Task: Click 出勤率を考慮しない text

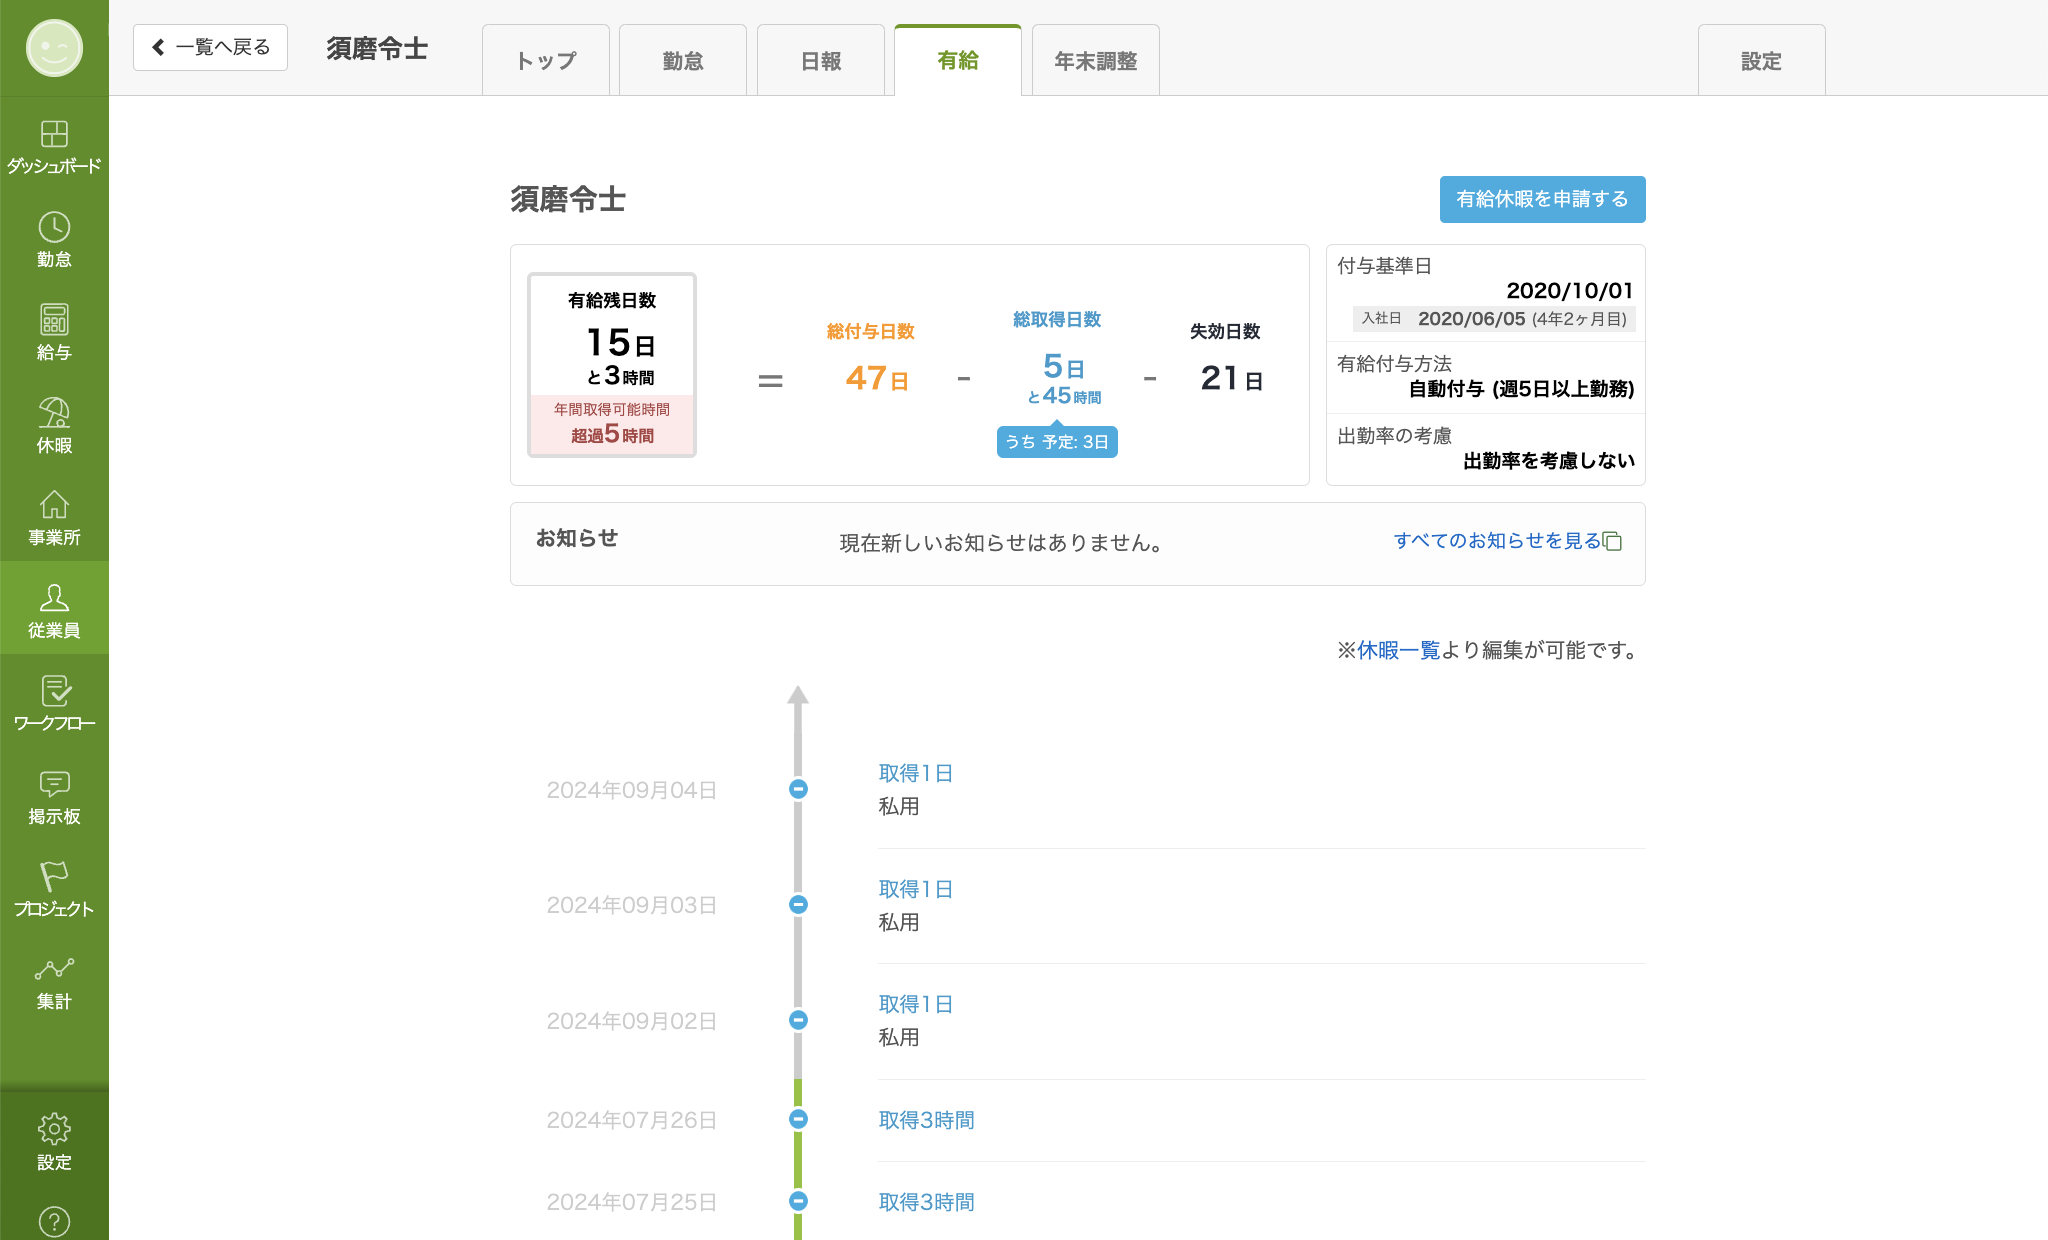Action: (1549, 461)
